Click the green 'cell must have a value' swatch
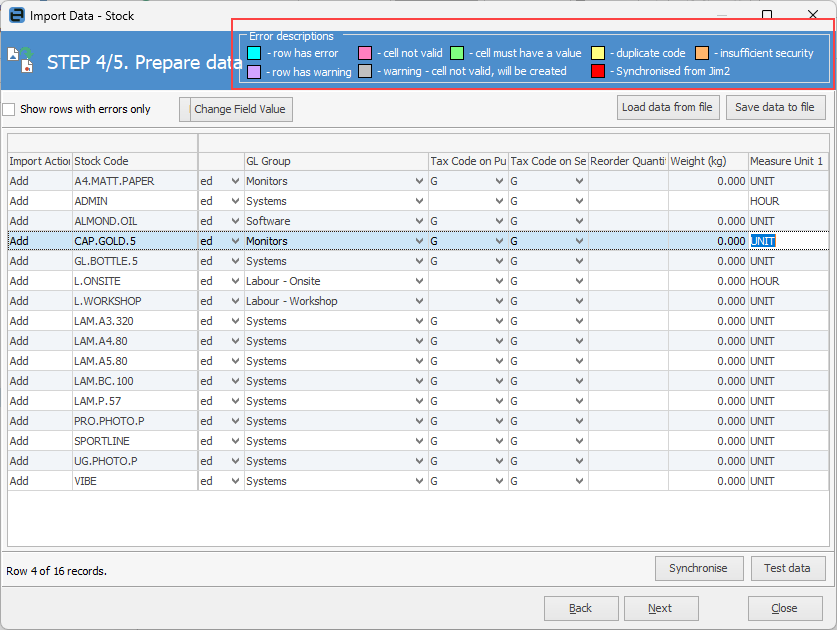The image size is (837, 630). tap(457, 53)
